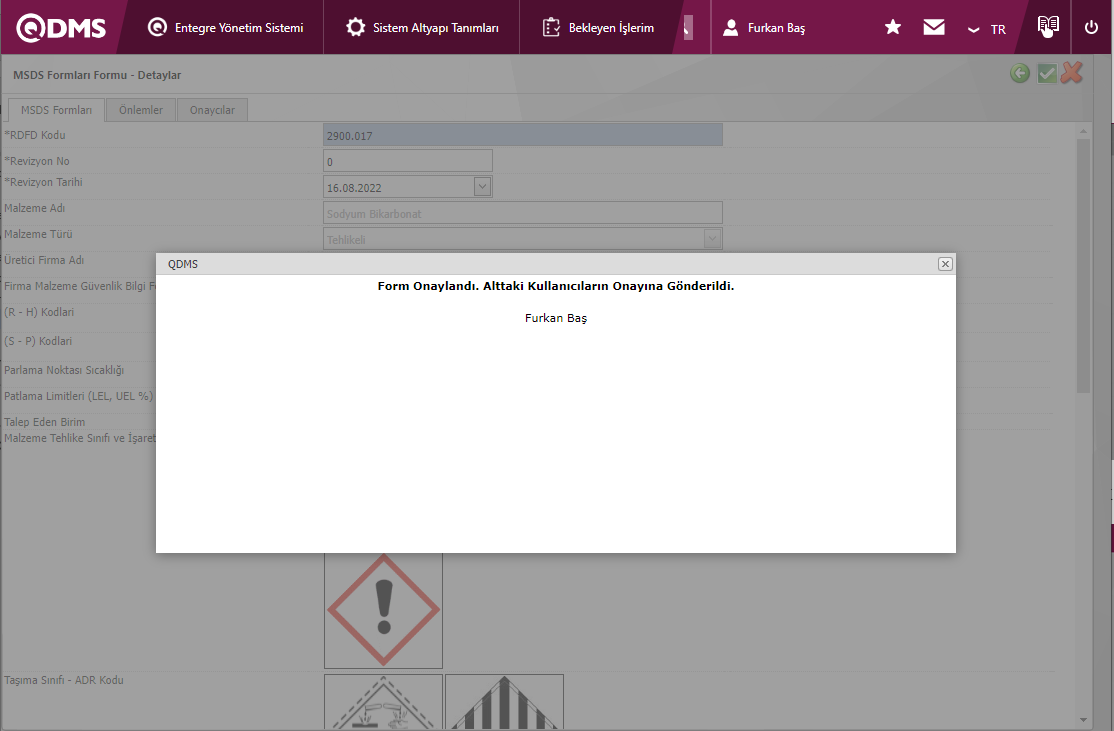Switch to the Onaycılar tab

212,110
